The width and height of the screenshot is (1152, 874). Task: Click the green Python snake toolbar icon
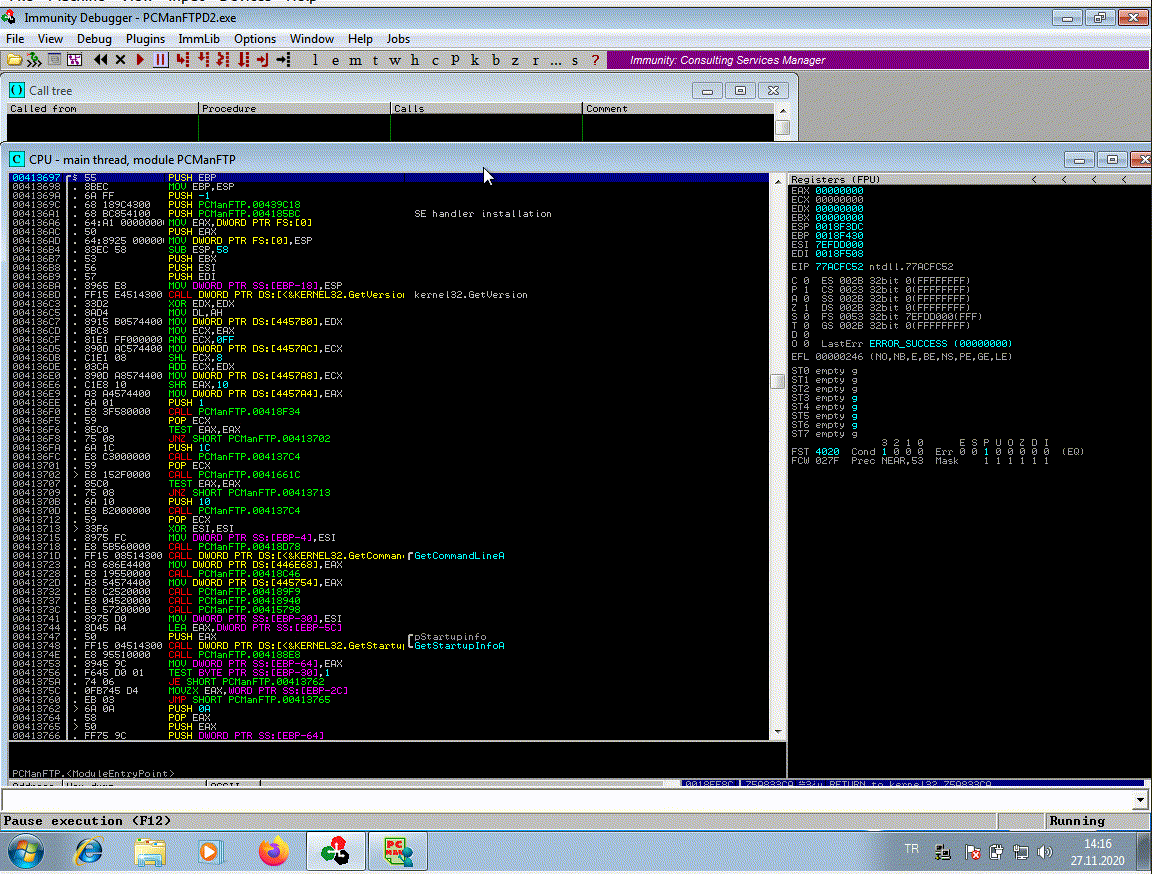[34, 60]
